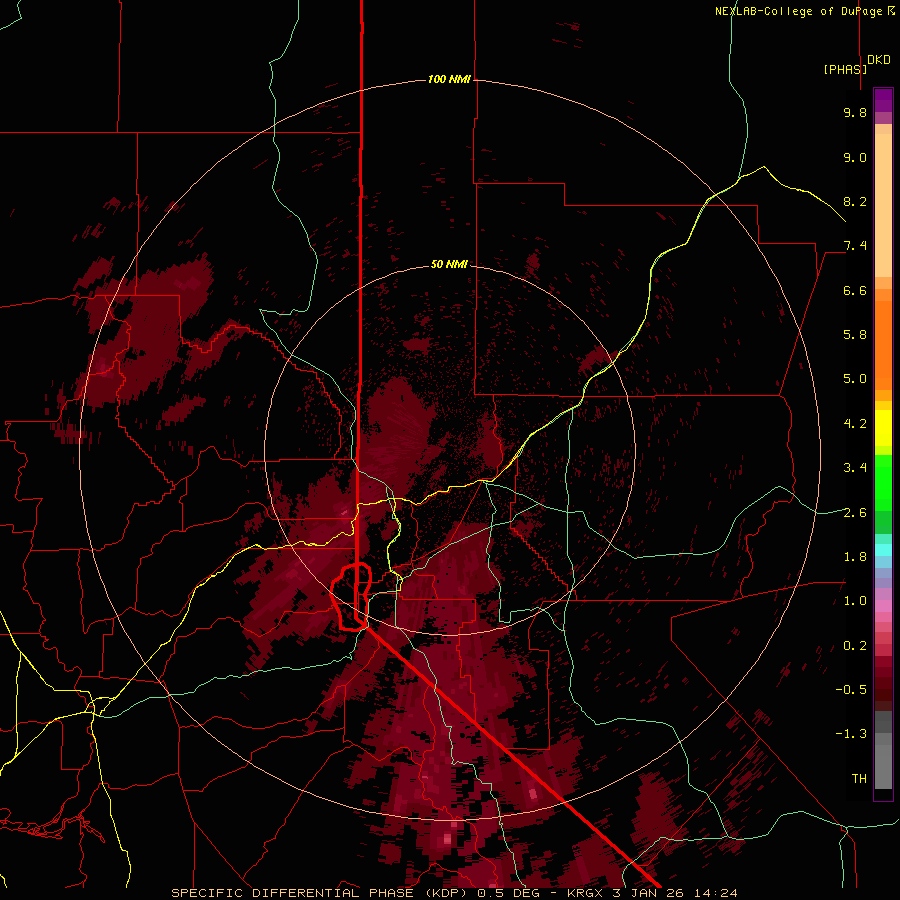Pick the pink segment of the color bar
This screenshot has height=900, width=900.
click(x=883, y=606)
